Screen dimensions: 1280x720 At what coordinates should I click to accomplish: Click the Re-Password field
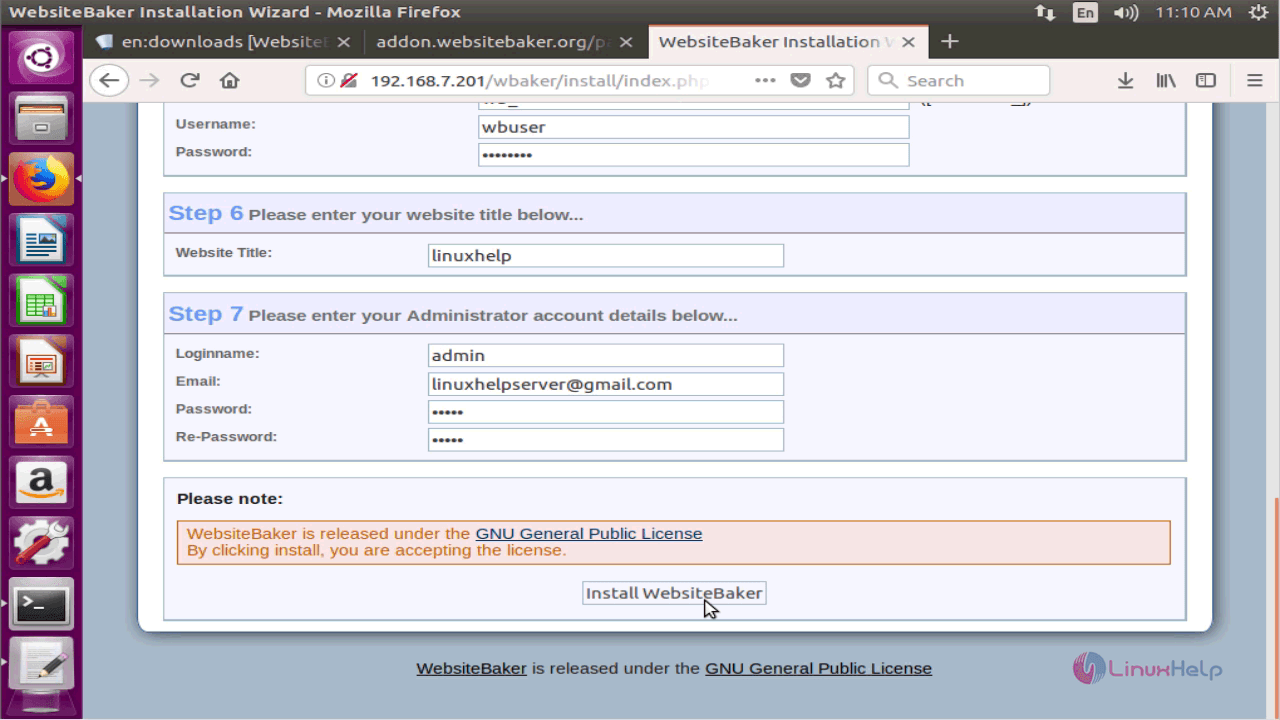(x=605, y=439)
